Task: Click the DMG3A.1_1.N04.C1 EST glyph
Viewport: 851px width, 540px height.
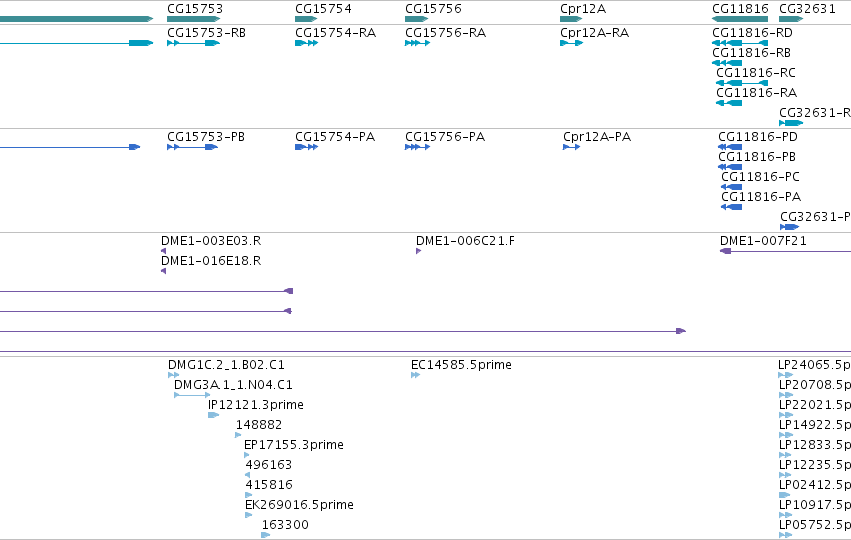Action: coord(192,395)
